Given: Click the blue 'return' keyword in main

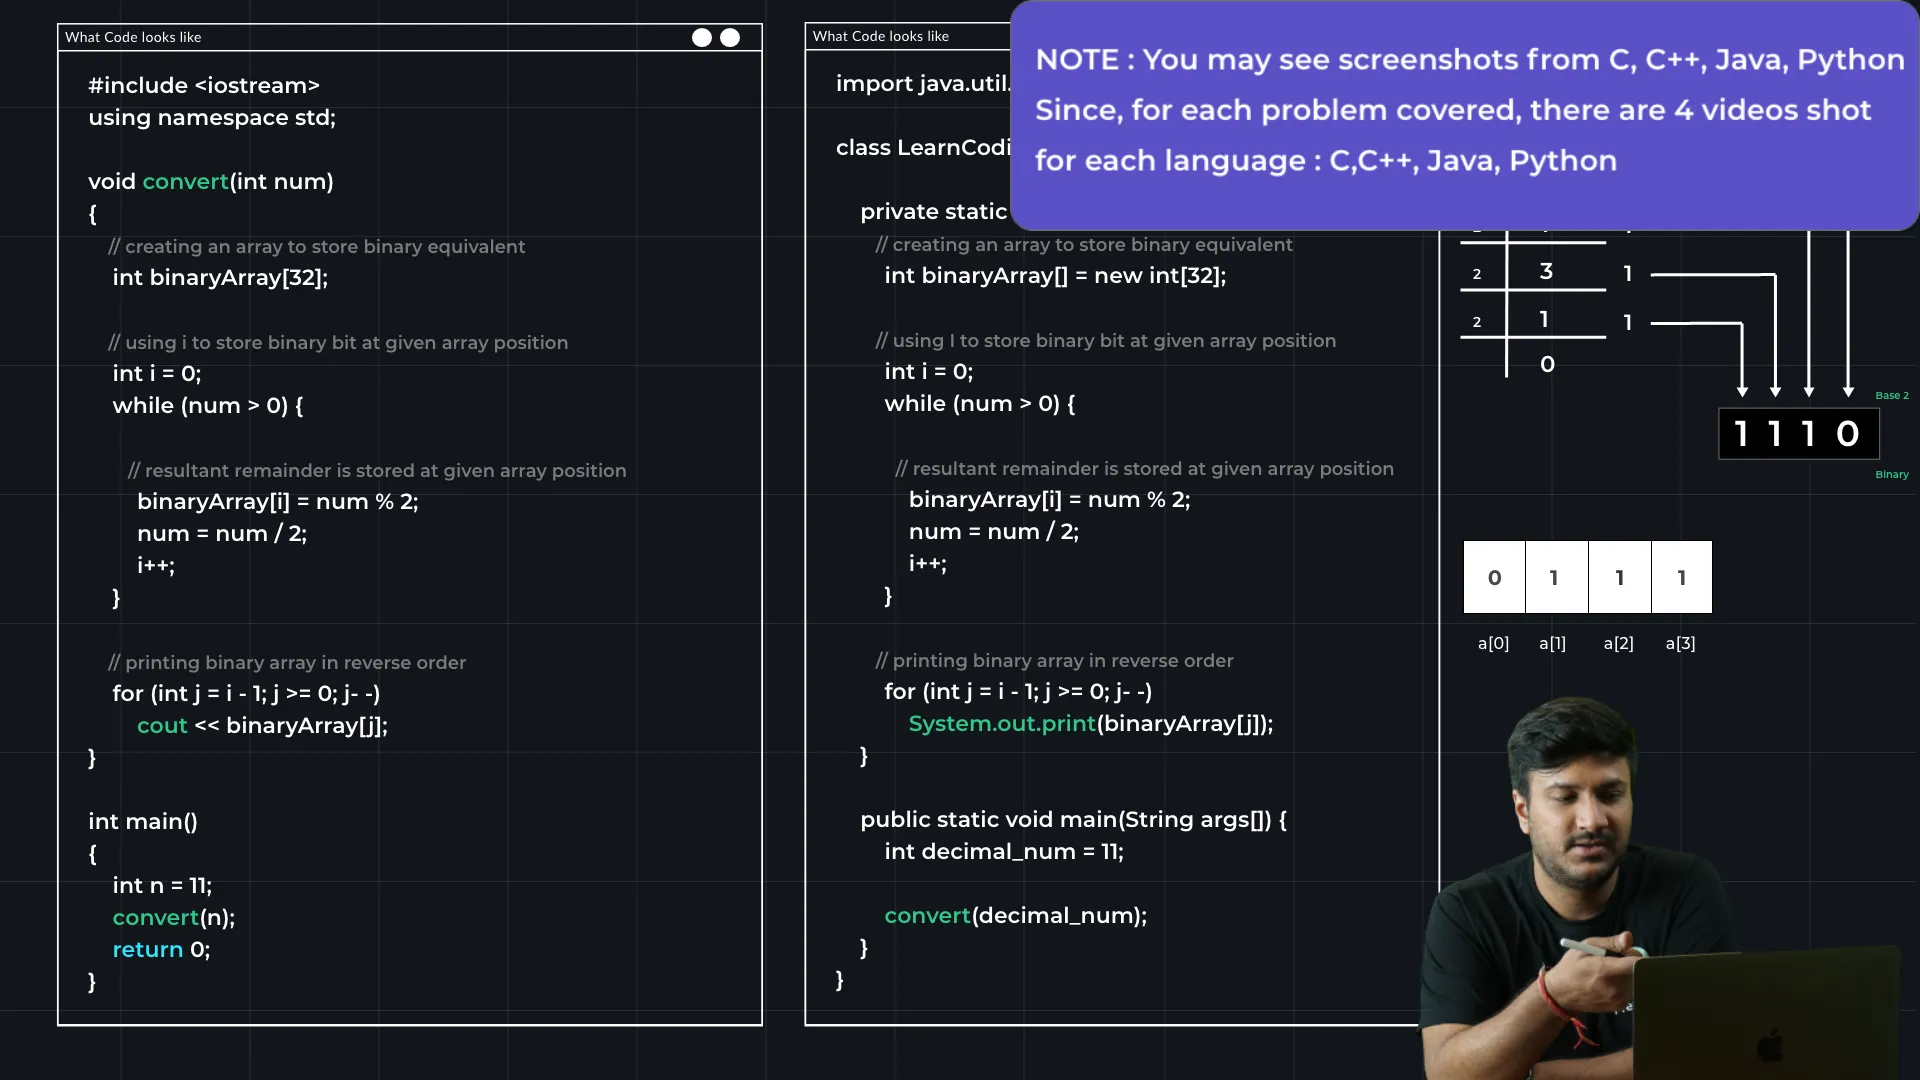Looking at the screenshot, I should (147, 950).
